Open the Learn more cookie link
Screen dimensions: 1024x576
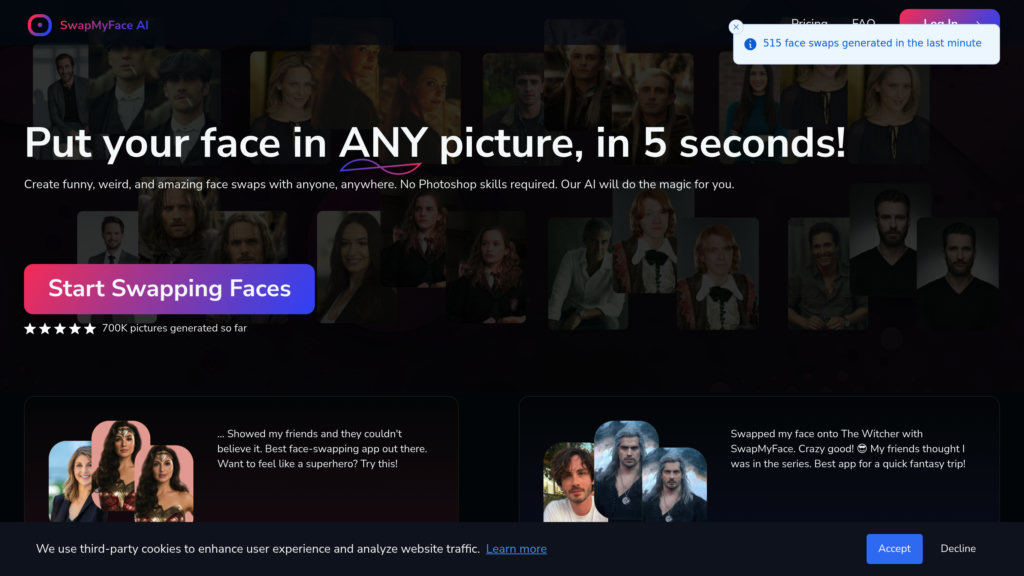(x=516, y=549)
